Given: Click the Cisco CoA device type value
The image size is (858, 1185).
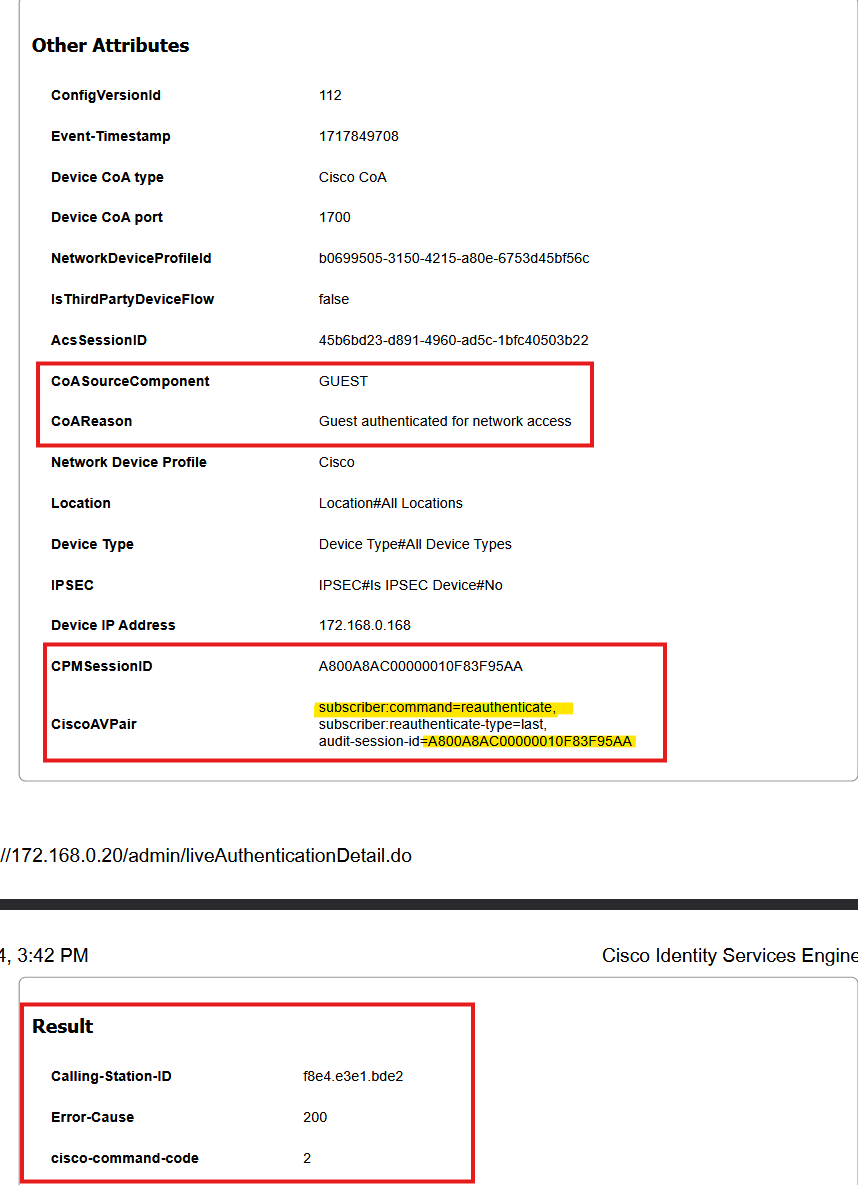Looking at the screenshot, I should coord(352,178).
